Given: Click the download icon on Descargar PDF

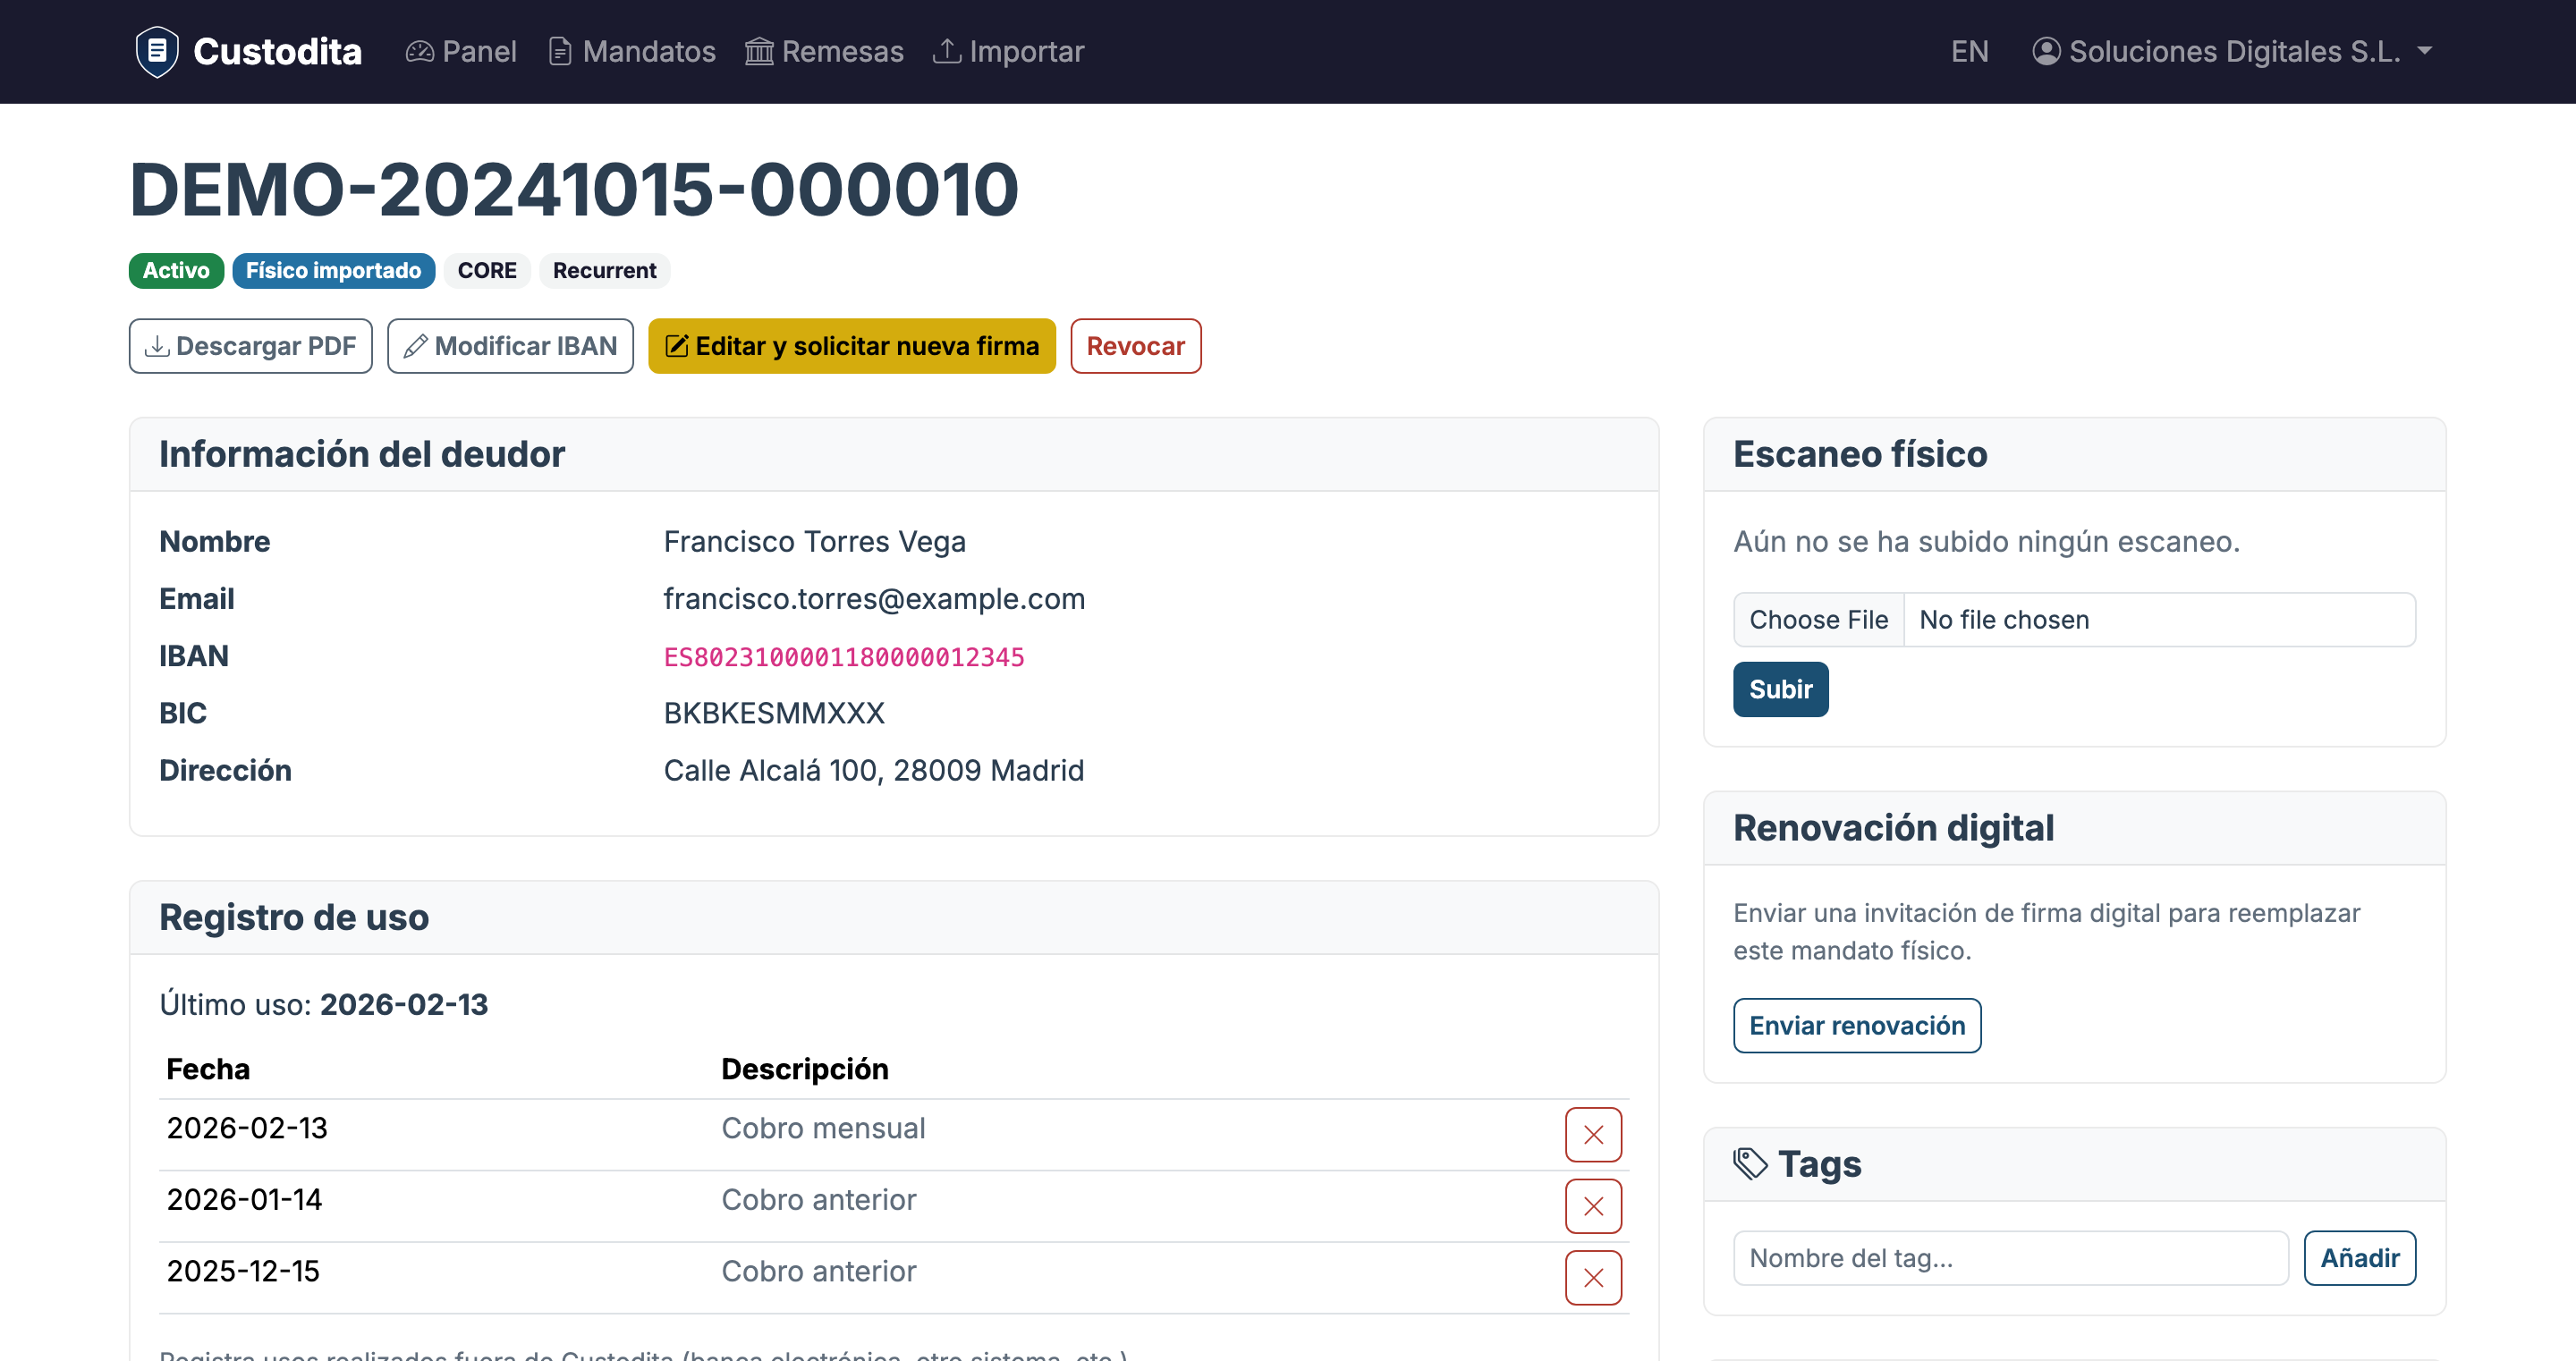Looking at the screenshot, I should click(x=158, y=346).
